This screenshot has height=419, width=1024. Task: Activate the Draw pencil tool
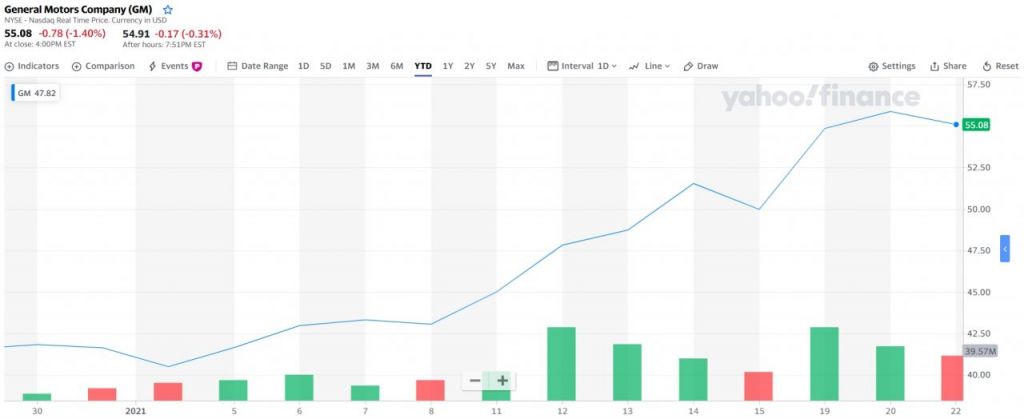point(701,66)
